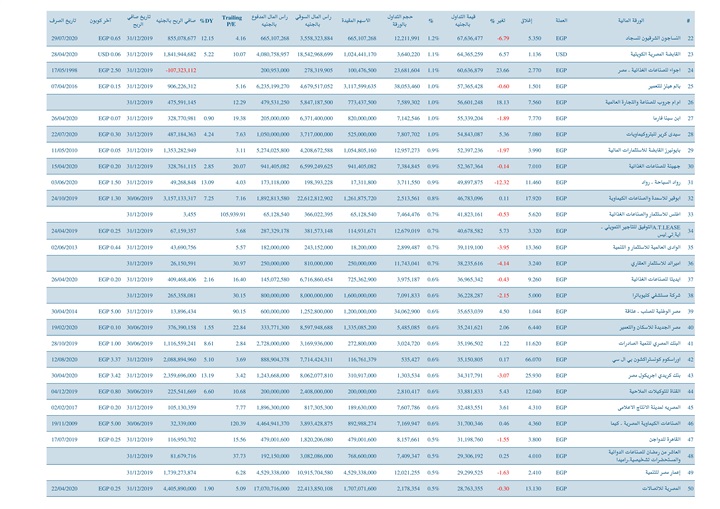720x509 pixels.
Task: Click listed shares '3,117,599,635'
Action: coord(360,86)
